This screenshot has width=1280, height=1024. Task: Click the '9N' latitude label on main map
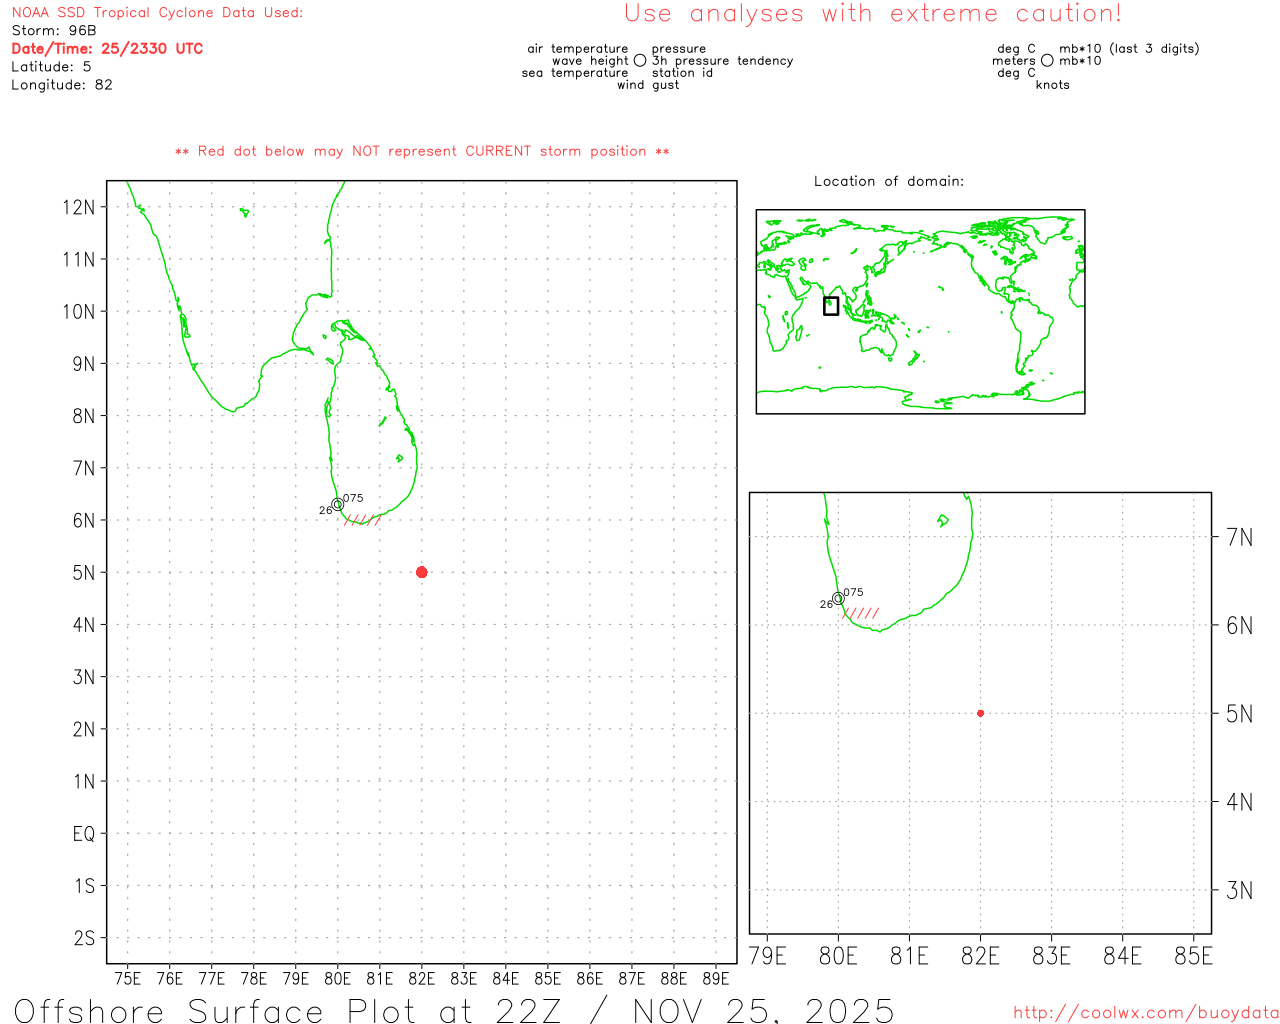pyautogui.click(x=84, y=364)
